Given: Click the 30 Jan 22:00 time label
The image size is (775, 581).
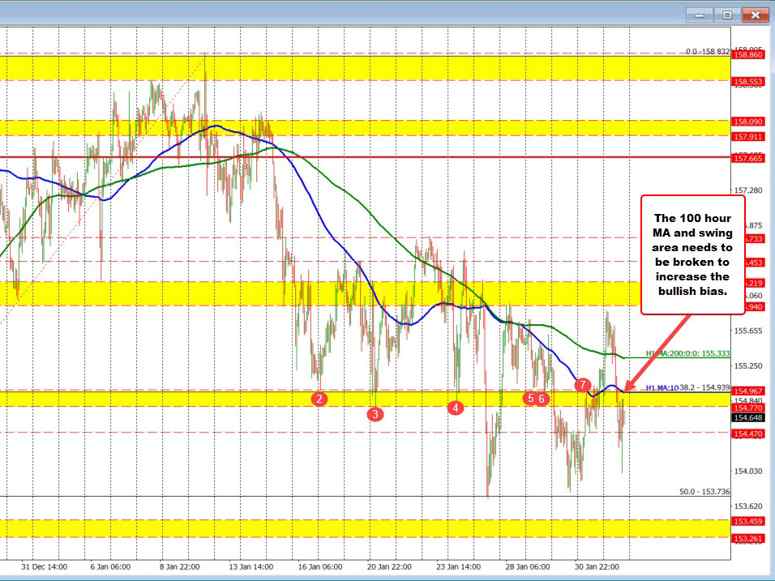Looking at the screenshot, I should coord(597,567).
